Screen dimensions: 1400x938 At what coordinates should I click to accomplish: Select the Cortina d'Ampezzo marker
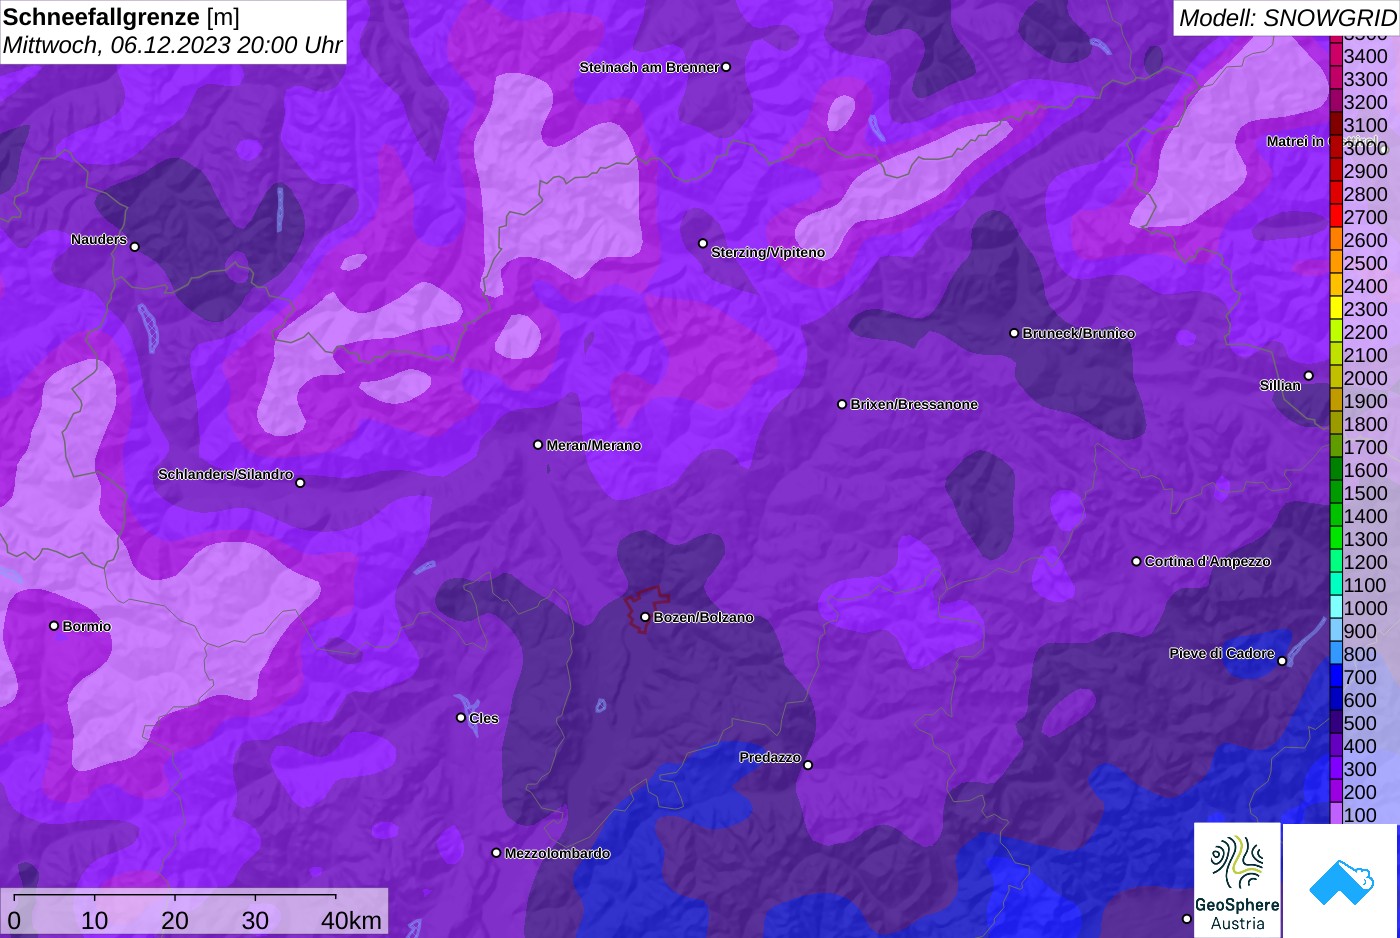pos(1136,561)
